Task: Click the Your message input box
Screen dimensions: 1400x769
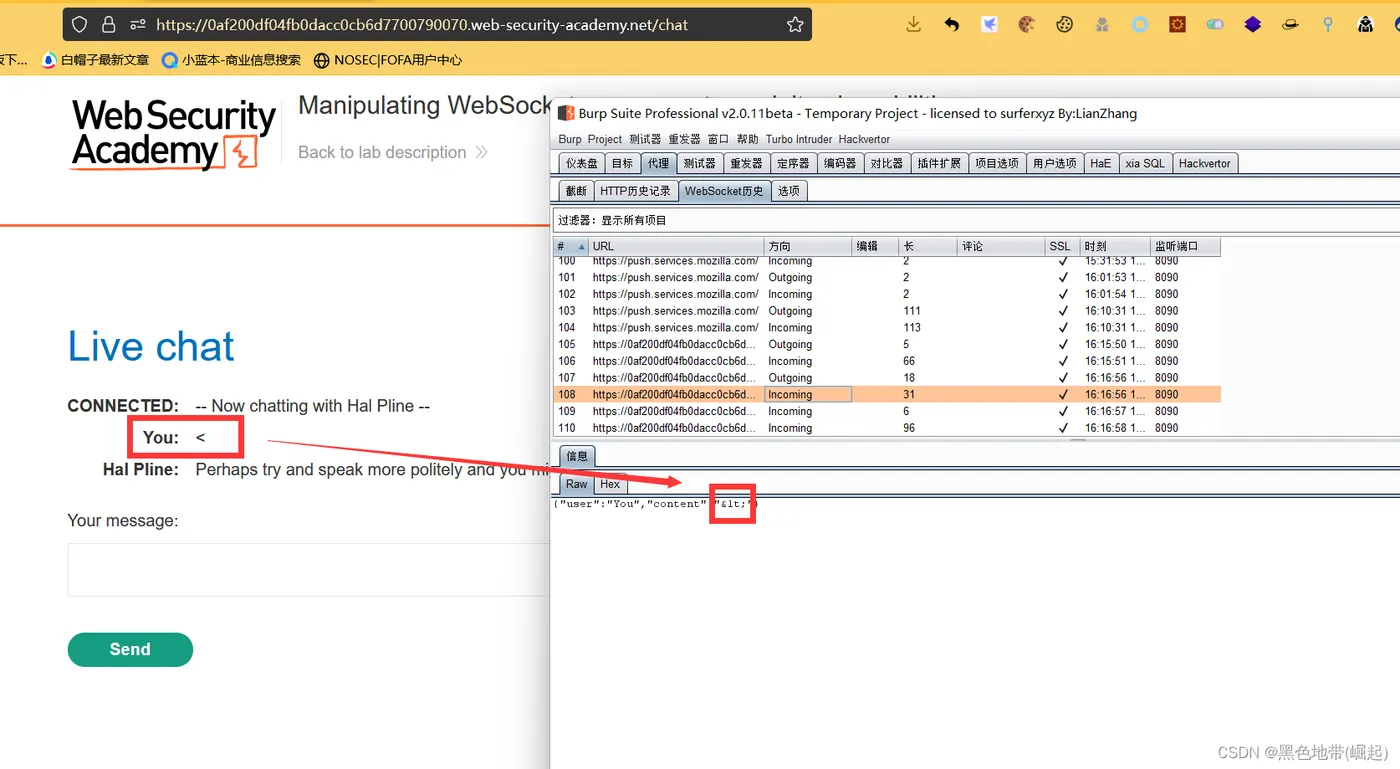Action: [x=308, y=570]
